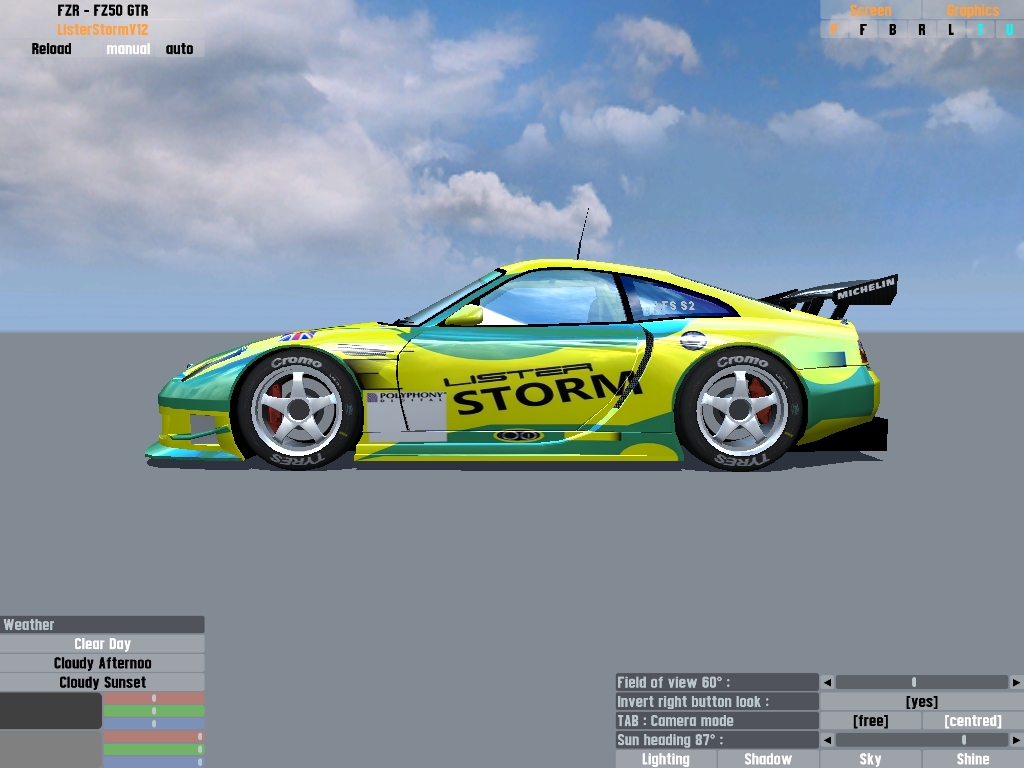This screenshot has width=1024, height=768.
Task: Adjust the red slider beside the gray swatch
Action: (x=154, y=737)
